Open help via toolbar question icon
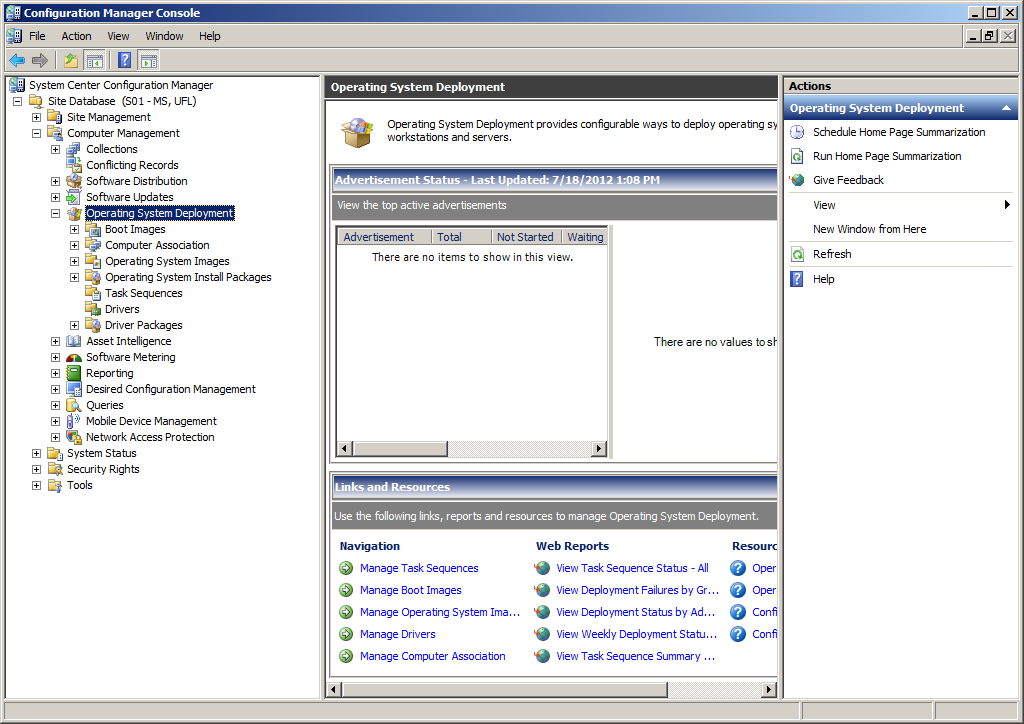The image size is (1024, 724). [124, 61]
